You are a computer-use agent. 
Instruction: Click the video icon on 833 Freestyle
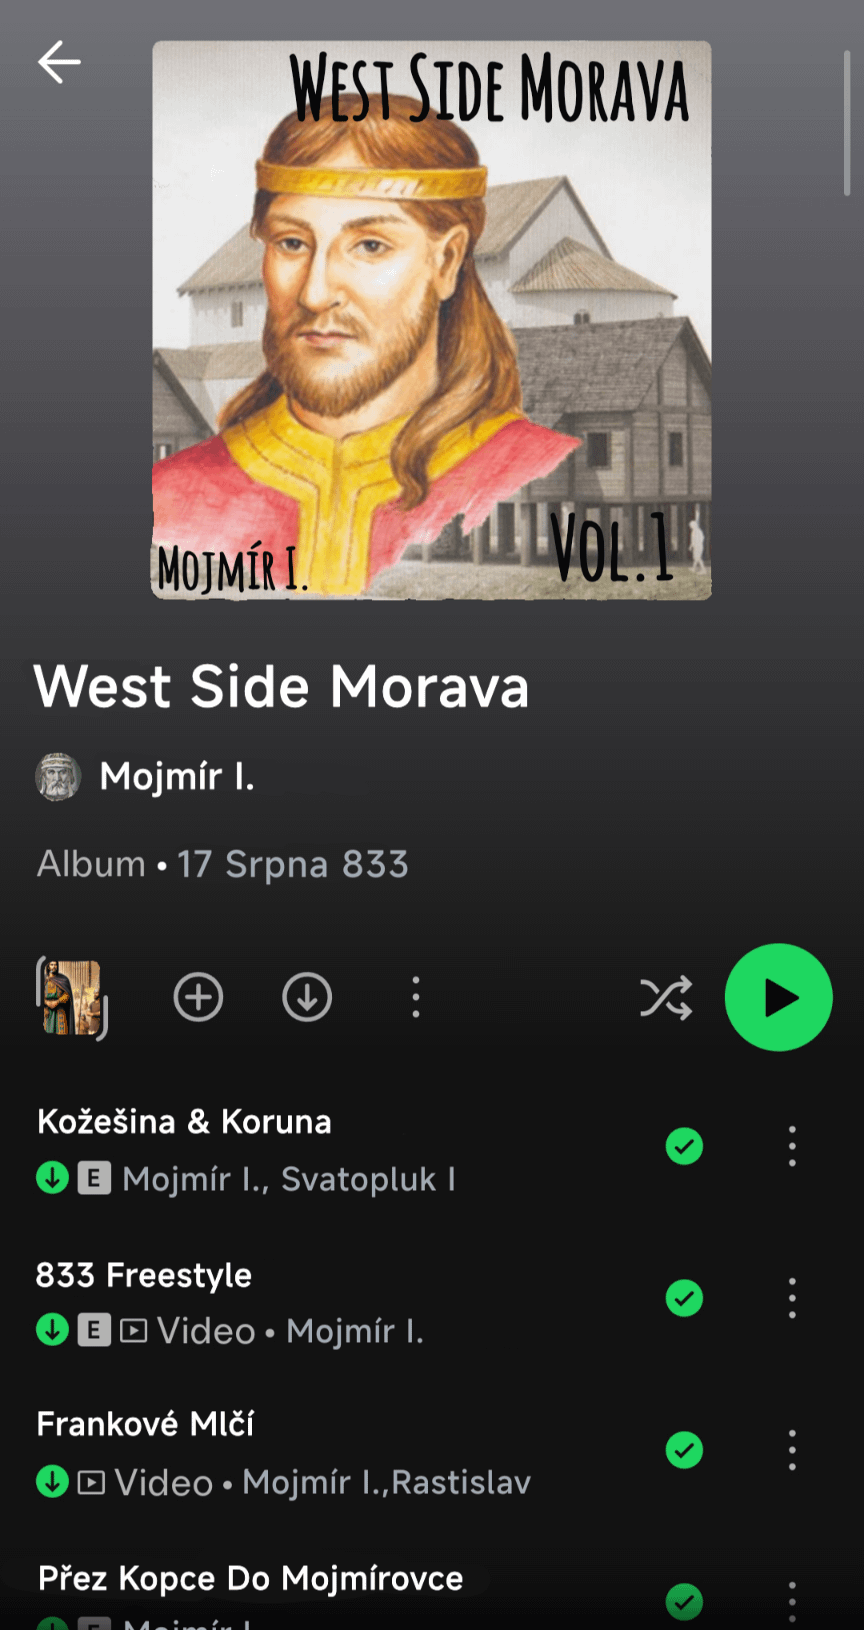click(x=134, y=1331)
